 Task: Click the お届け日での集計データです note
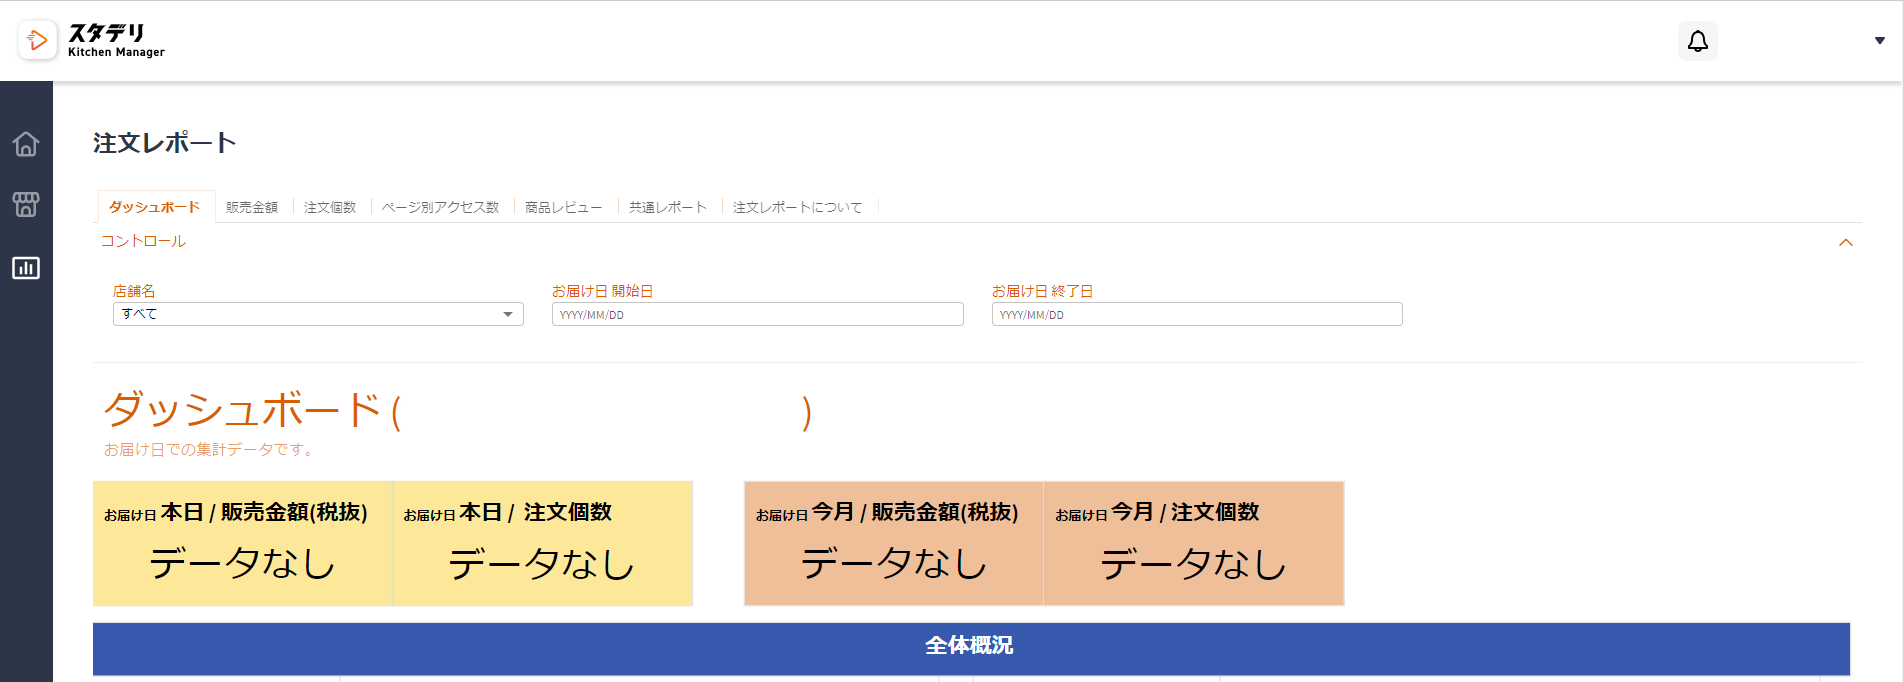(208, 450)
